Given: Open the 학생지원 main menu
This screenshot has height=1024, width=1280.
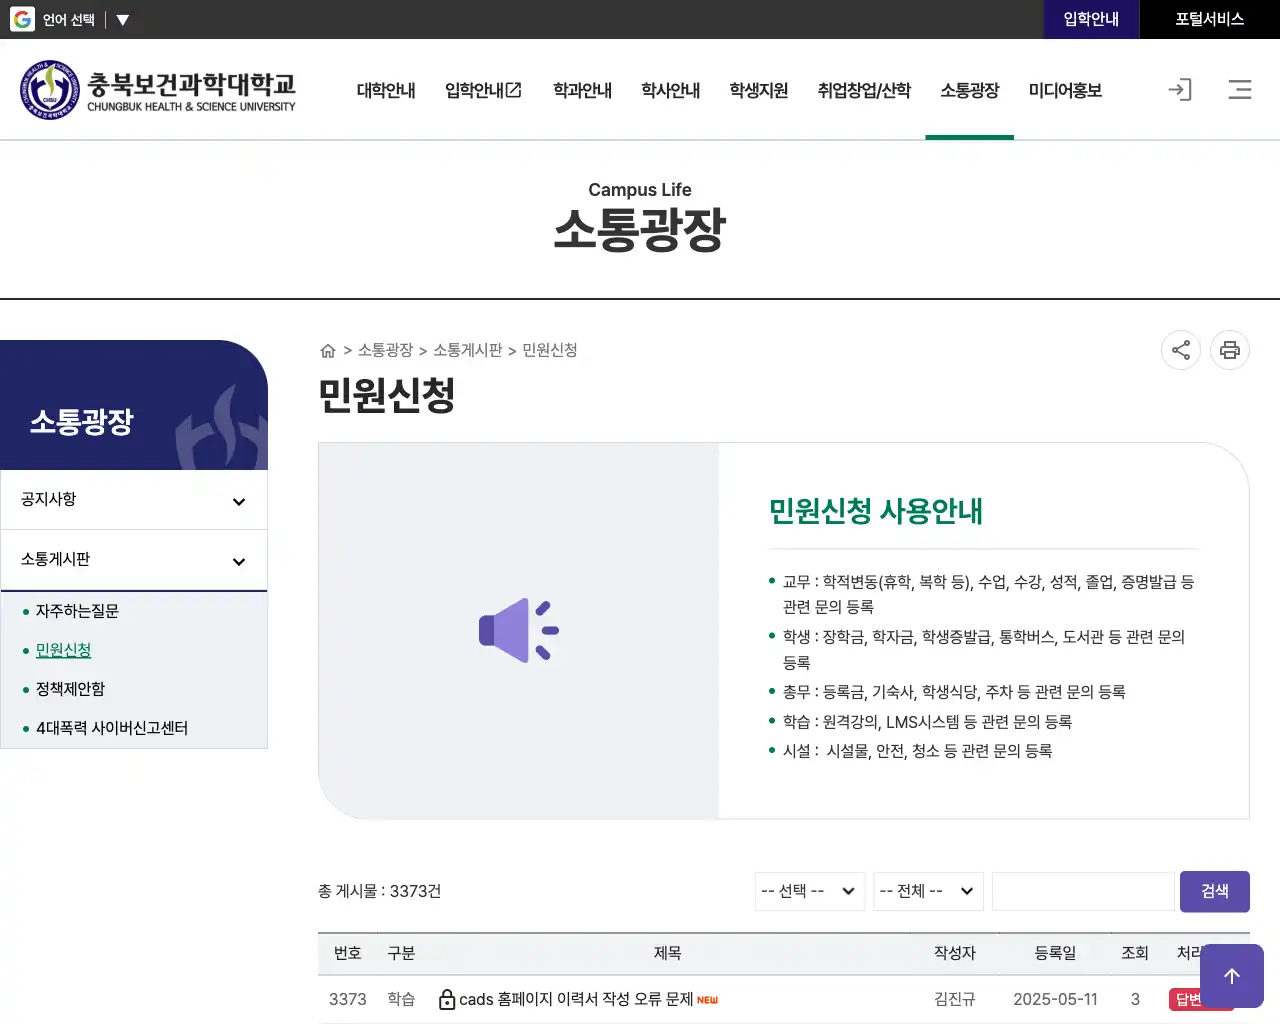Looking at the screenshot, I should 759,90.
